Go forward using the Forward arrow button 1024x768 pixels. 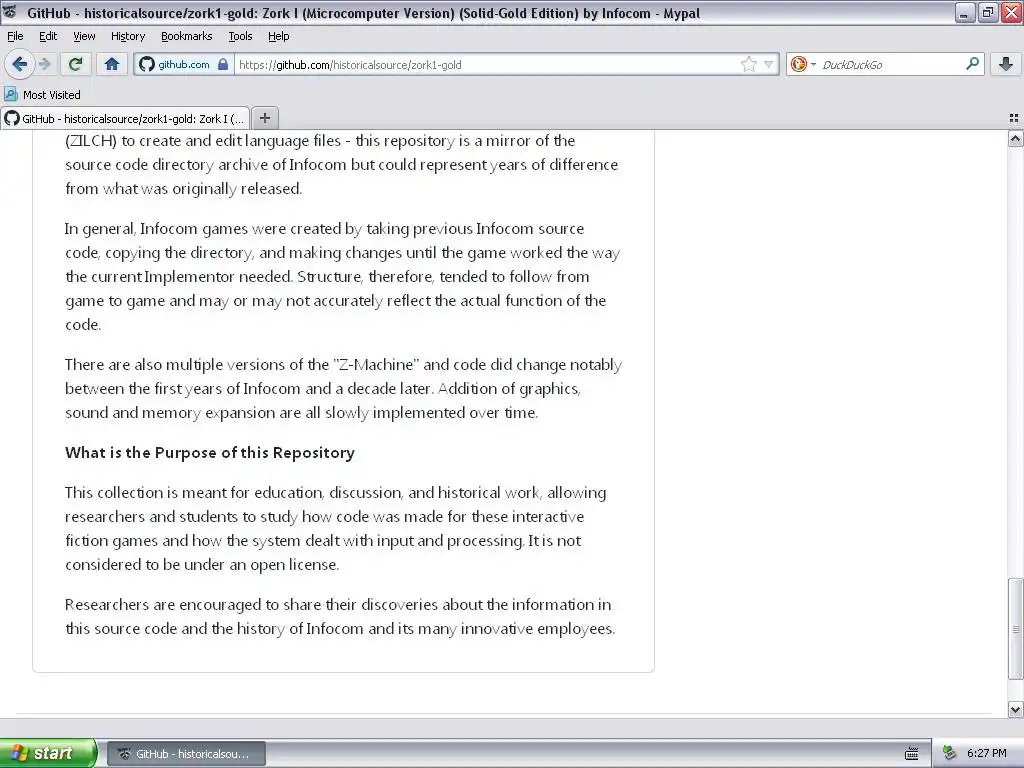point(44,64)
